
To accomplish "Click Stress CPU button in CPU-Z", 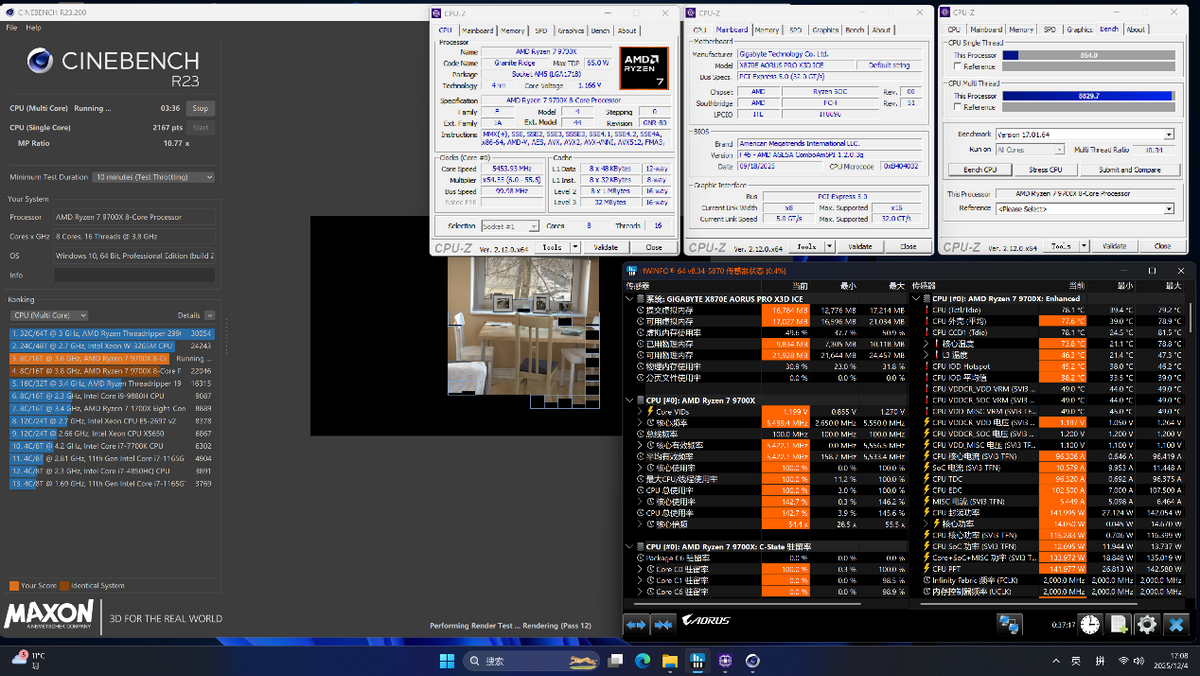I will coord(1045,170).
